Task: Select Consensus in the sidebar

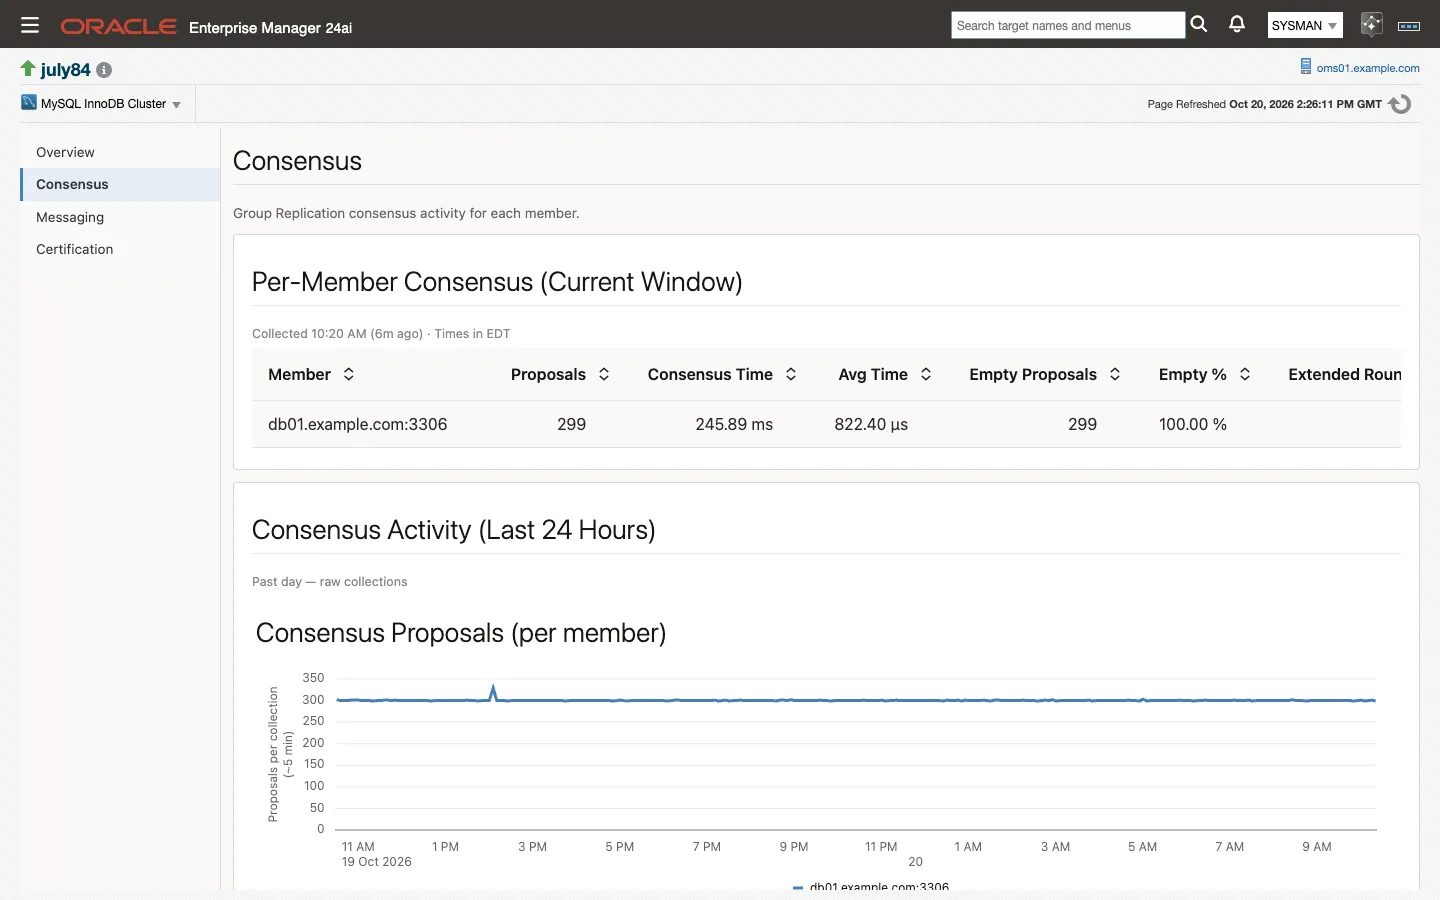Action: click(120, 184)
